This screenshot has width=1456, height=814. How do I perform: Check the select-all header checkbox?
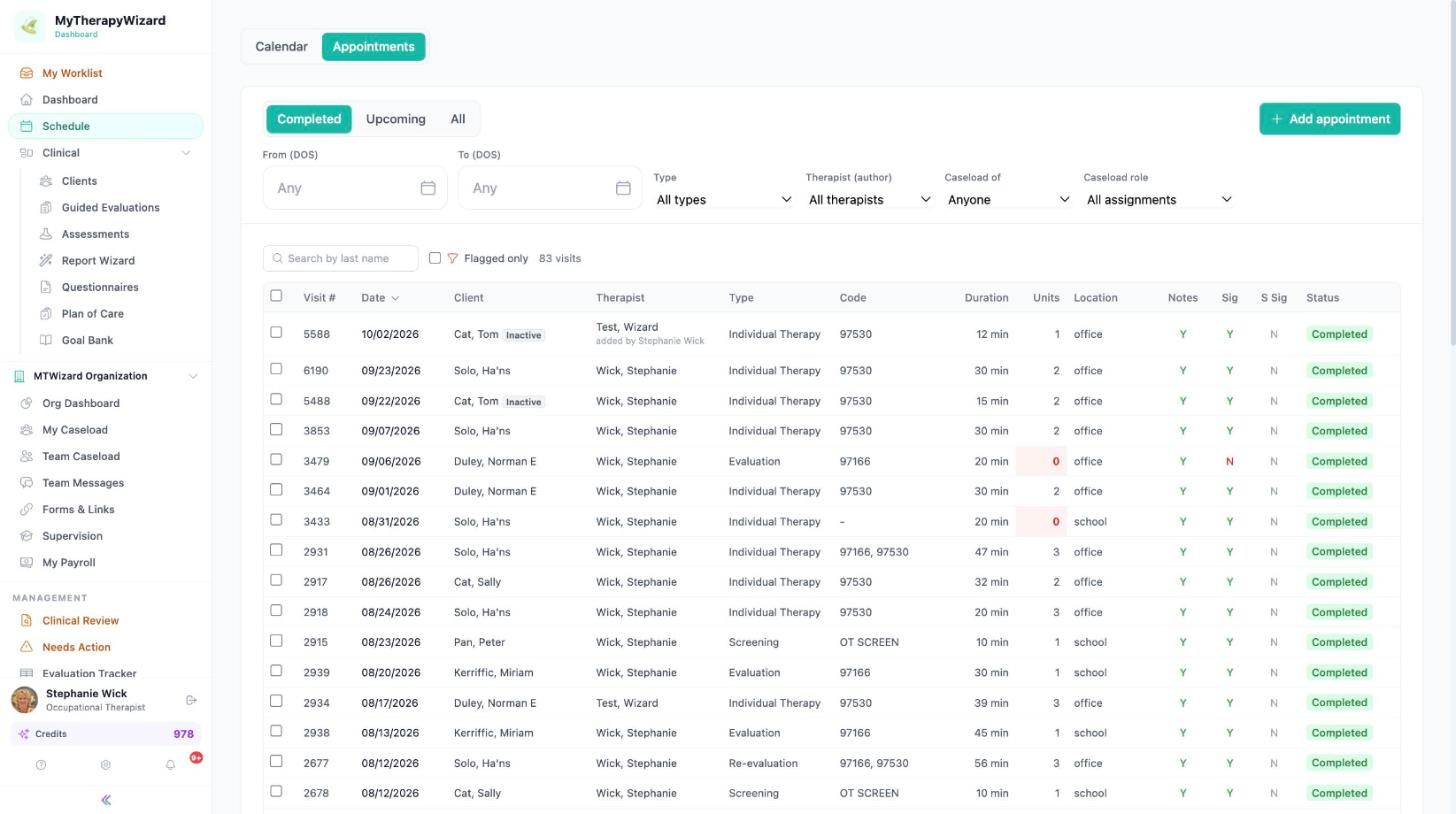276,296
